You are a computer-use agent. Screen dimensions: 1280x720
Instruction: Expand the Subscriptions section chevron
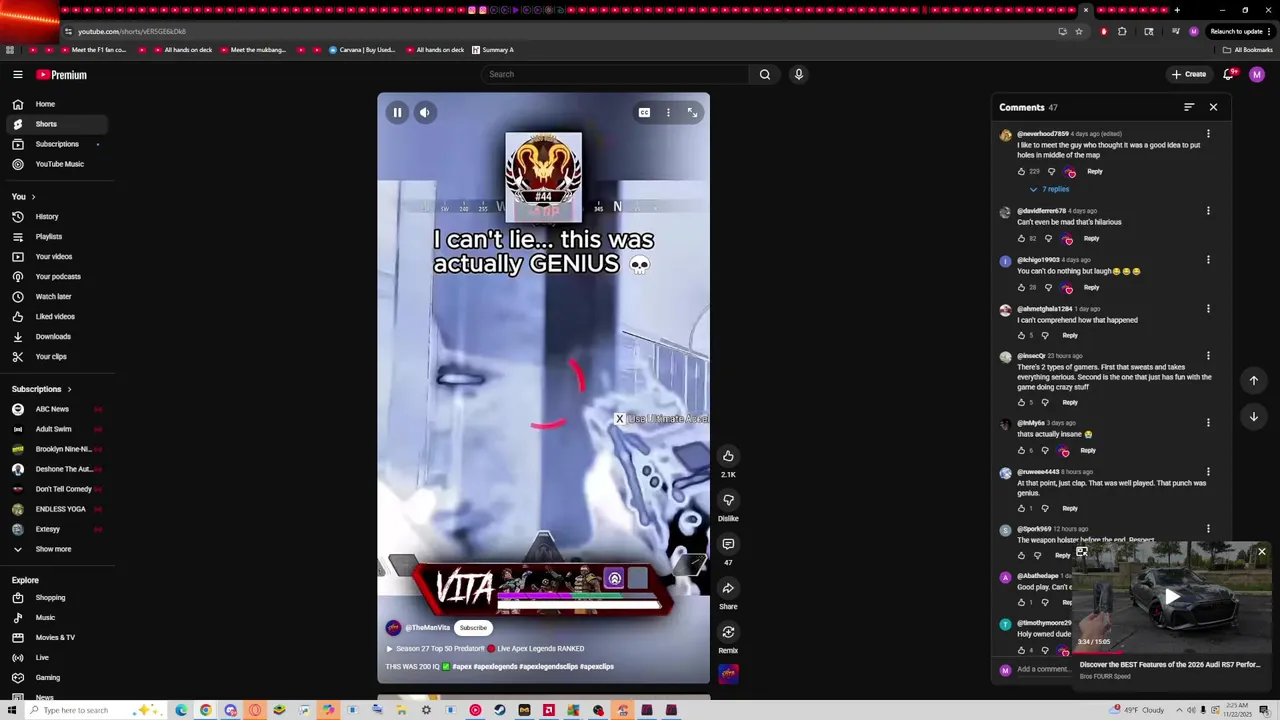(69, 389)
